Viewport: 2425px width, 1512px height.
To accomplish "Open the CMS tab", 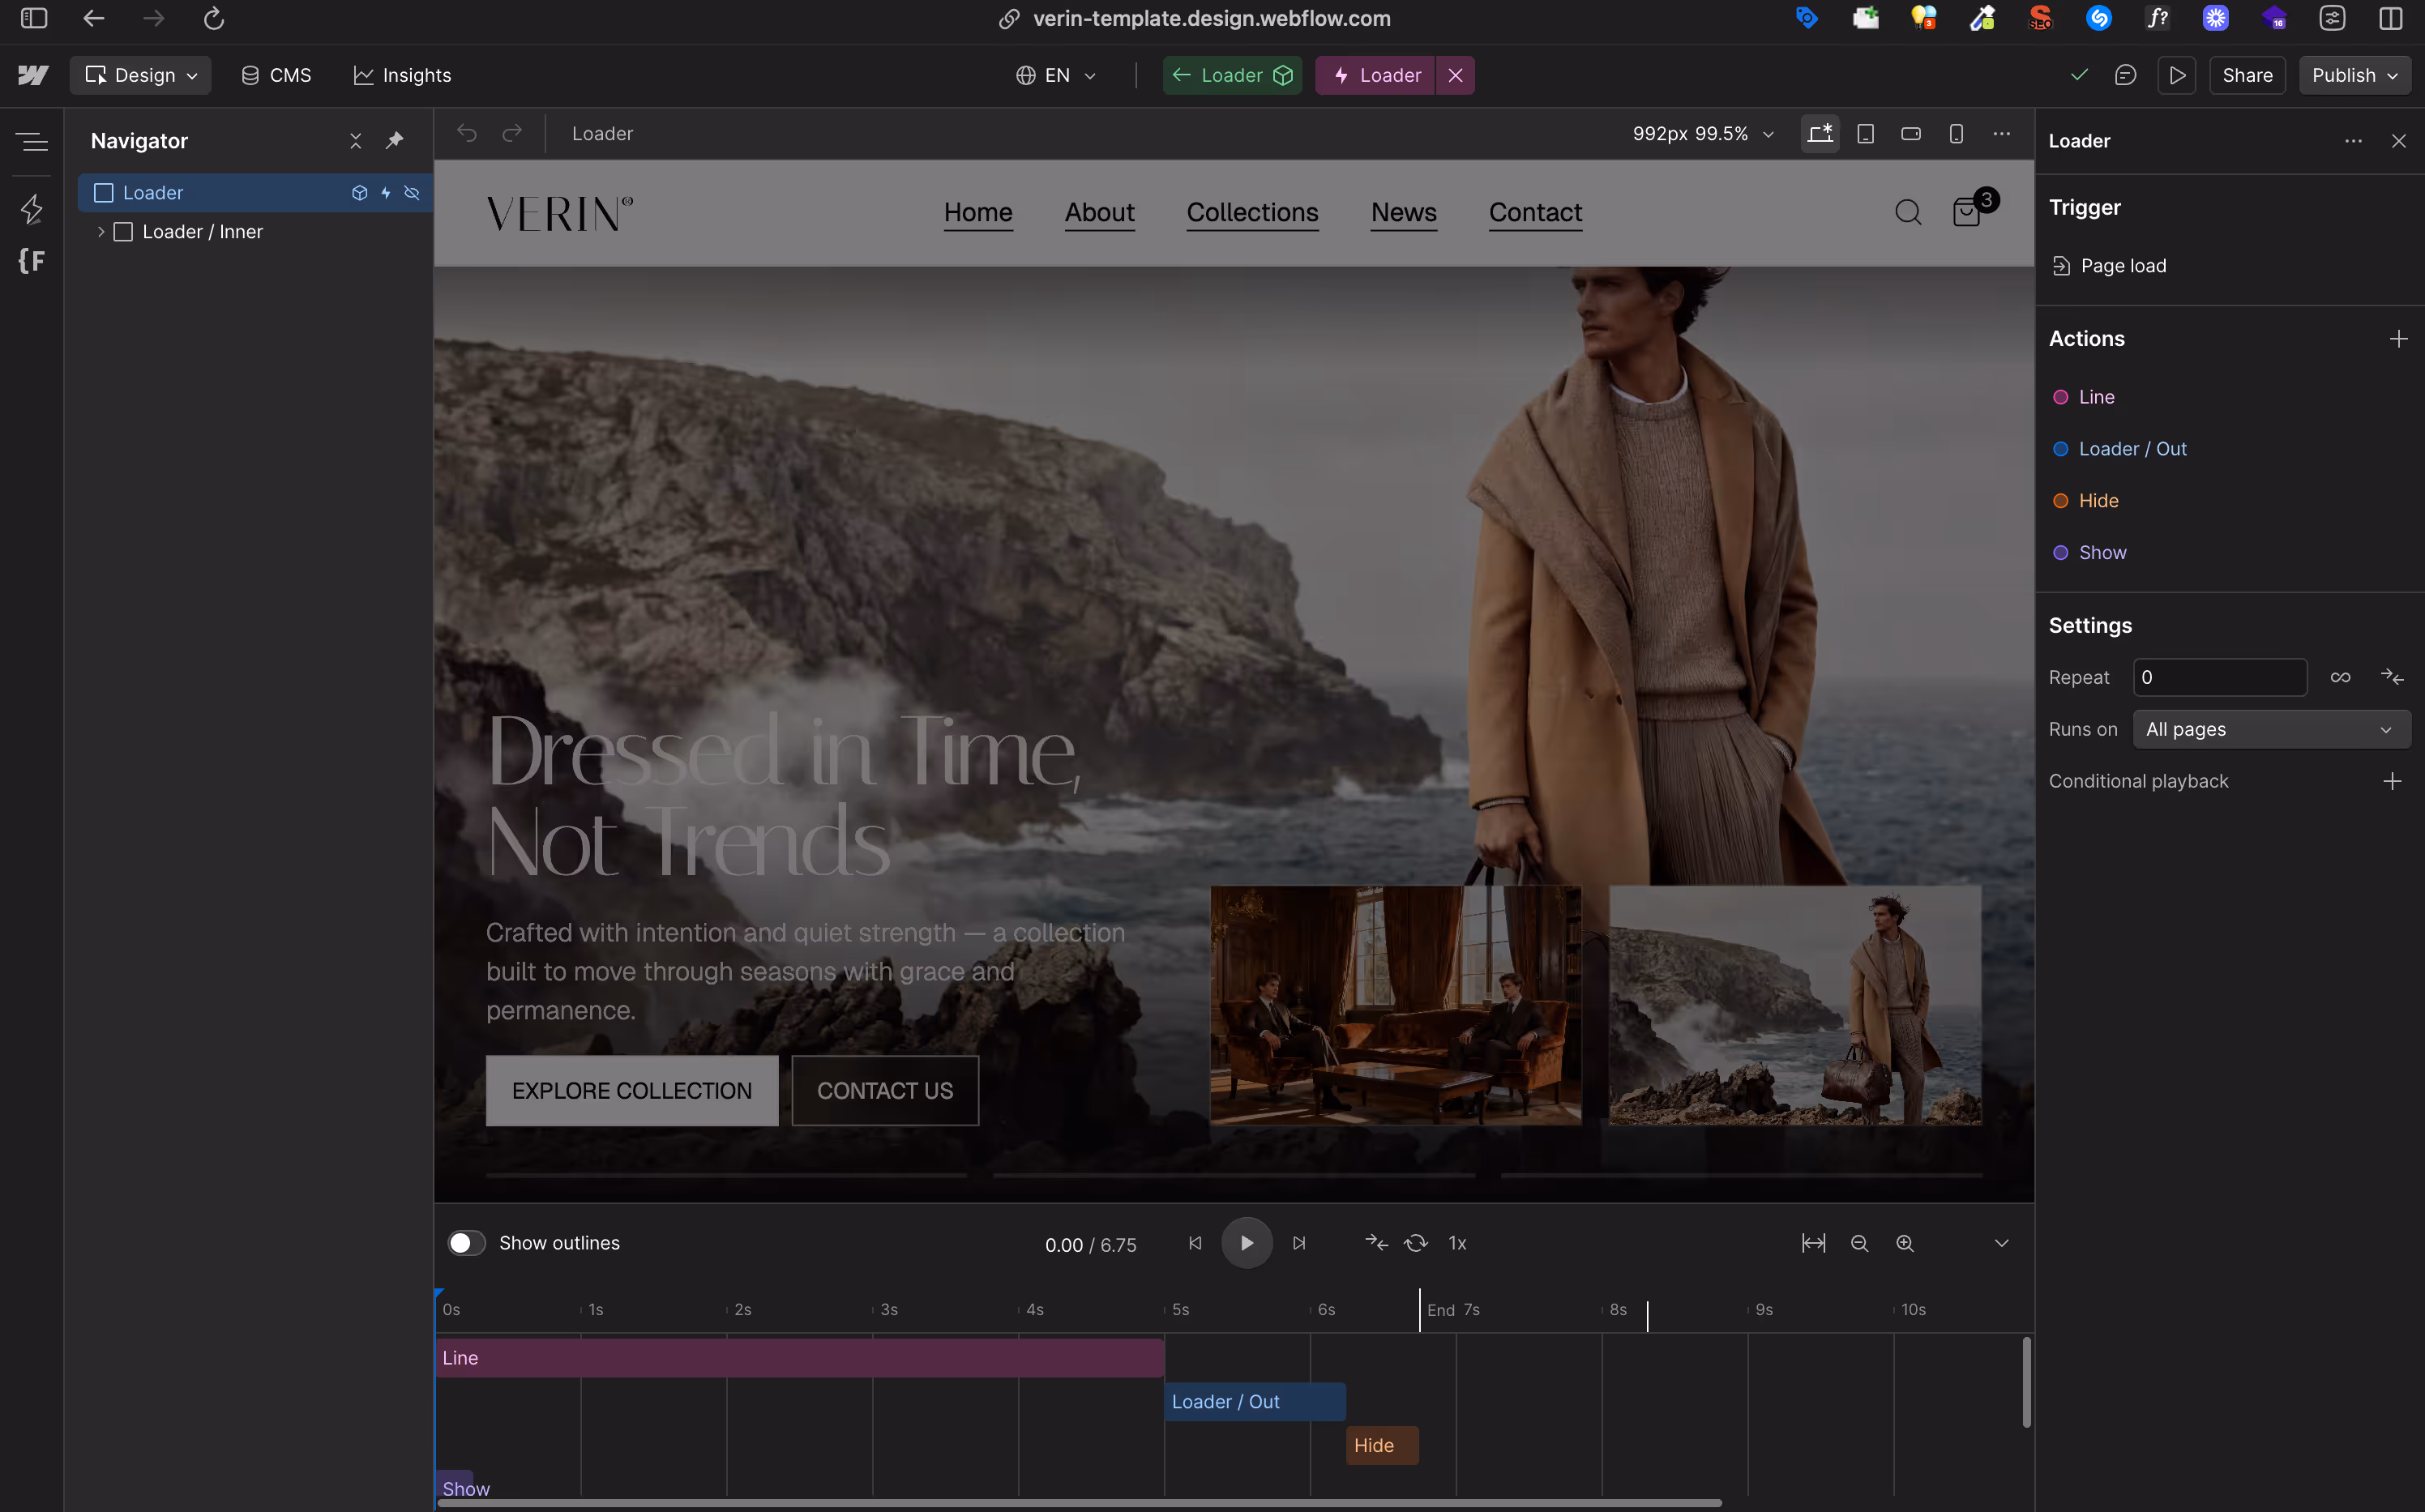I will pyautogui.click(x=276, y=75).
